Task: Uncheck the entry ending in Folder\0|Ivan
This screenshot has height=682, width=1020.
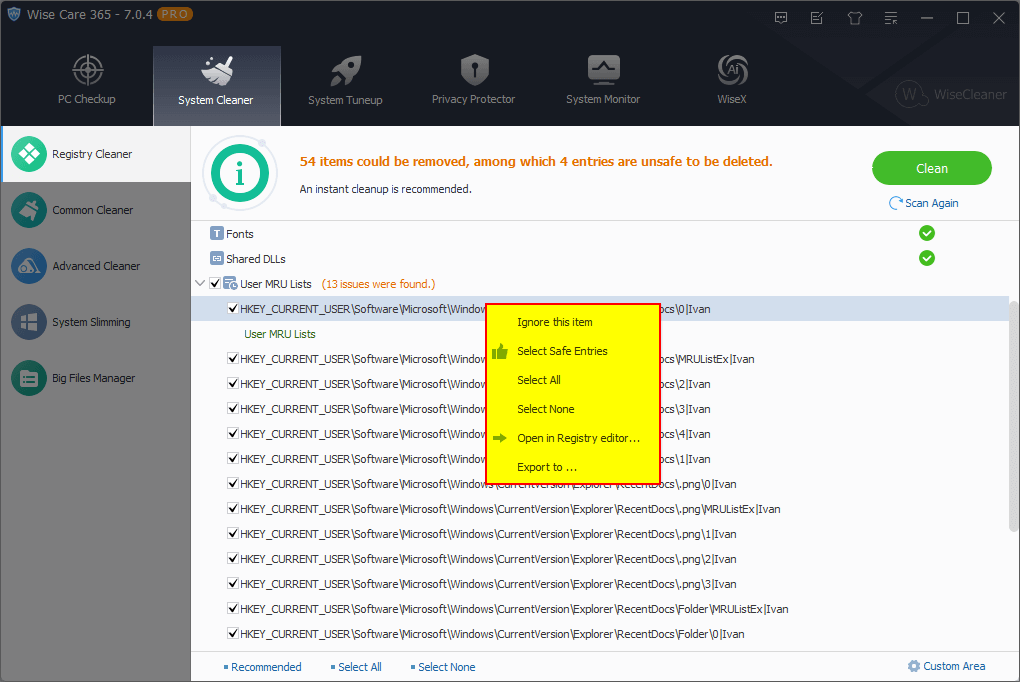Action: (x=233, y=633)
